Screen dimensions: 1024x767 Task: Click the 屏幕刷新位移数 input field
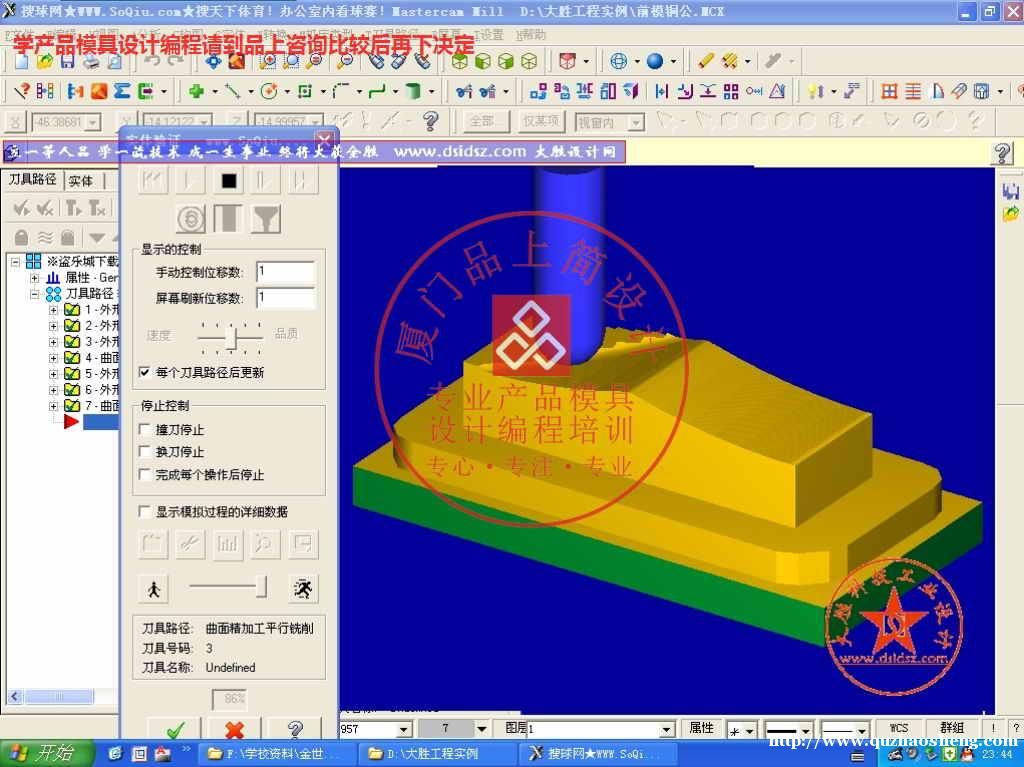click(x=285, y=298)
